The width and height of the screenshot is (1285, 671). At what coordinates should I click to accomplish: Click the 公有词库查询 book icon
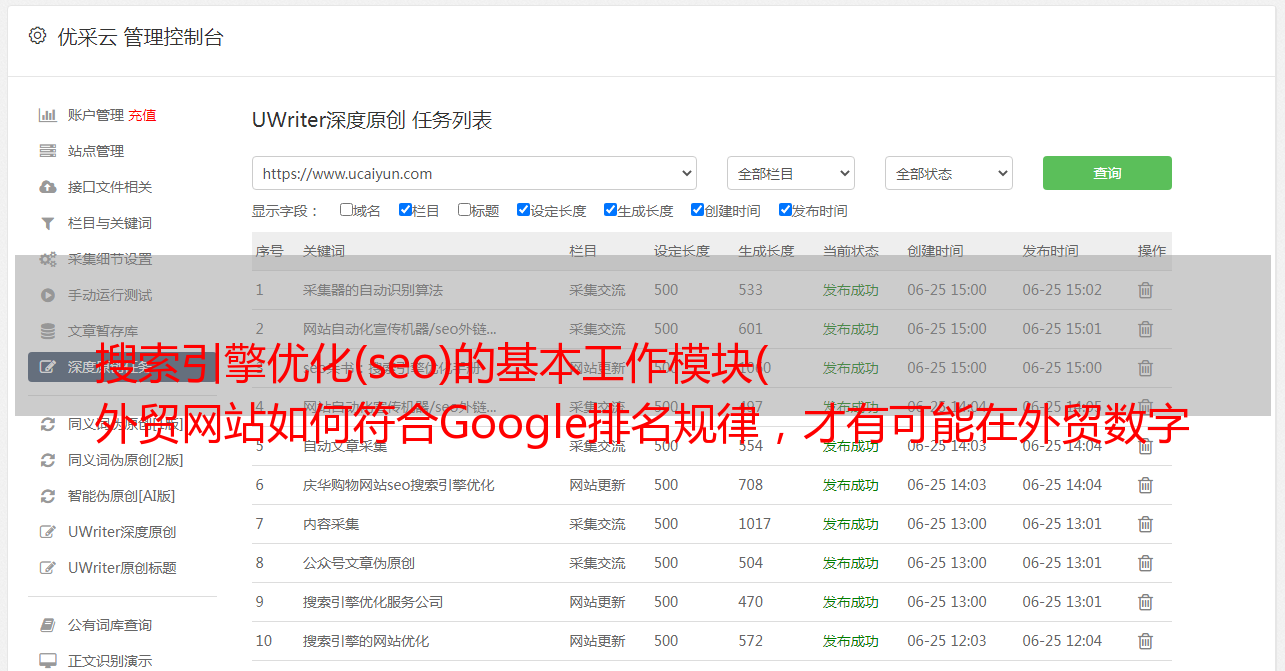pos(47,625)
